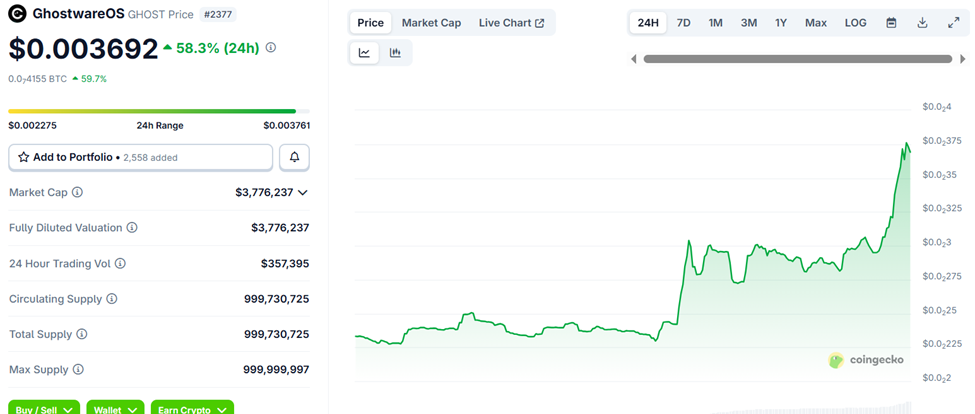Open Live Chart in new window

[511, 23]
